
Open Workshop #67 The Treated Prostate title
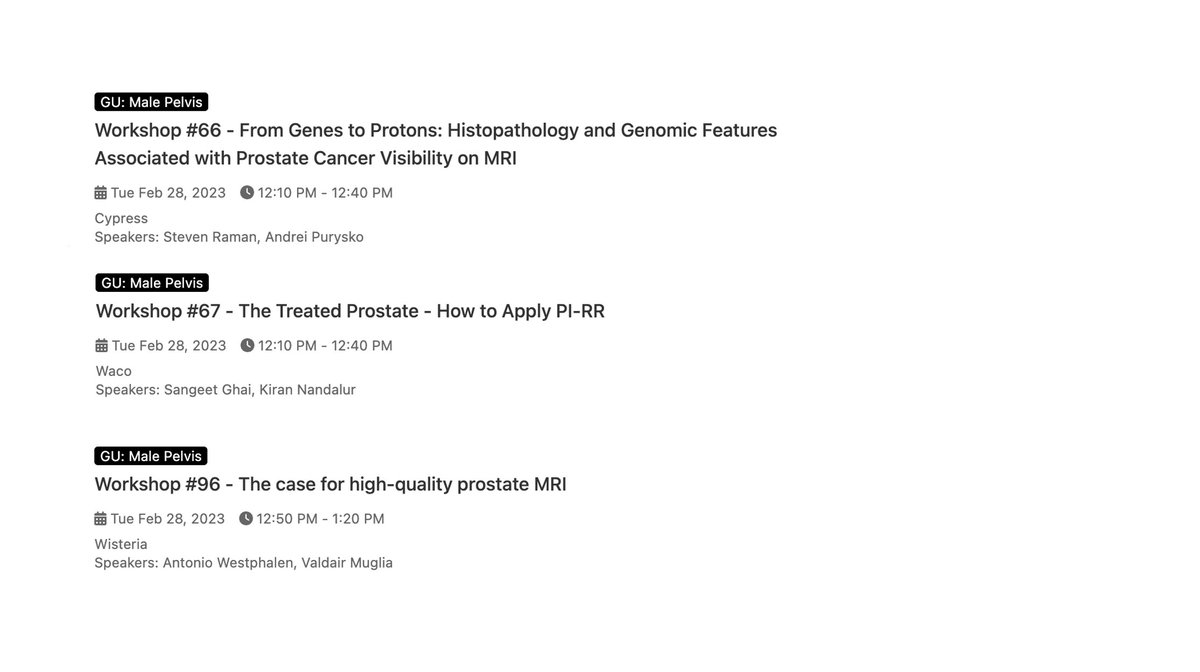[x=350, y=311]
